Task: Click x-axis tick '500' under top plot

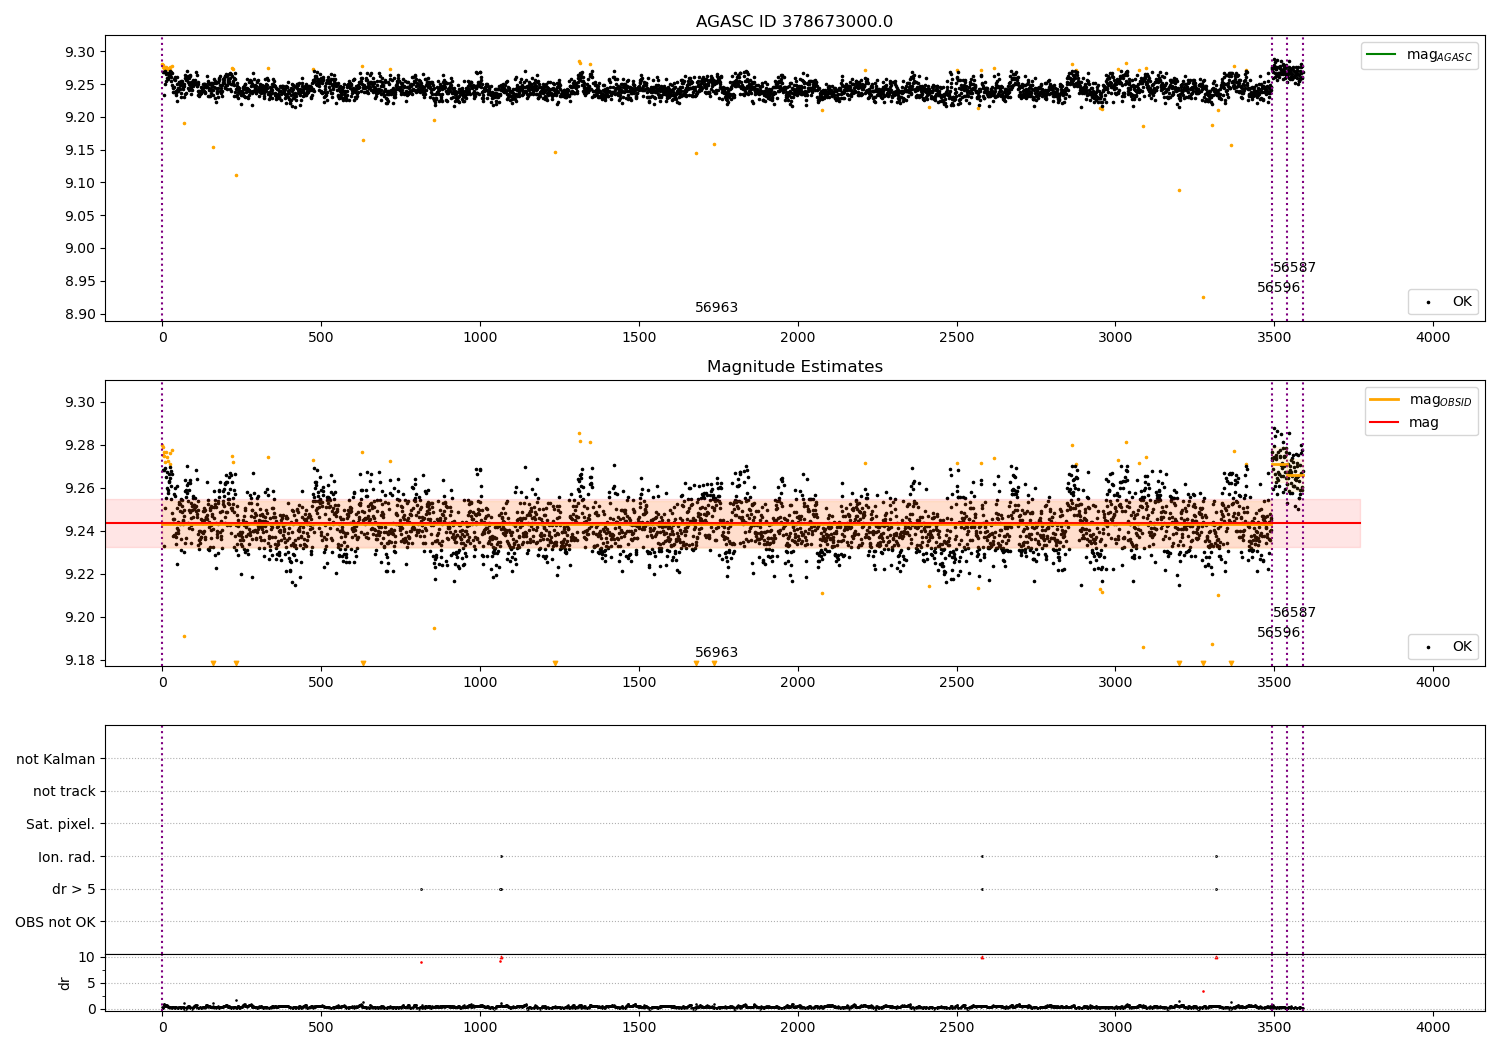Action: 321,338
